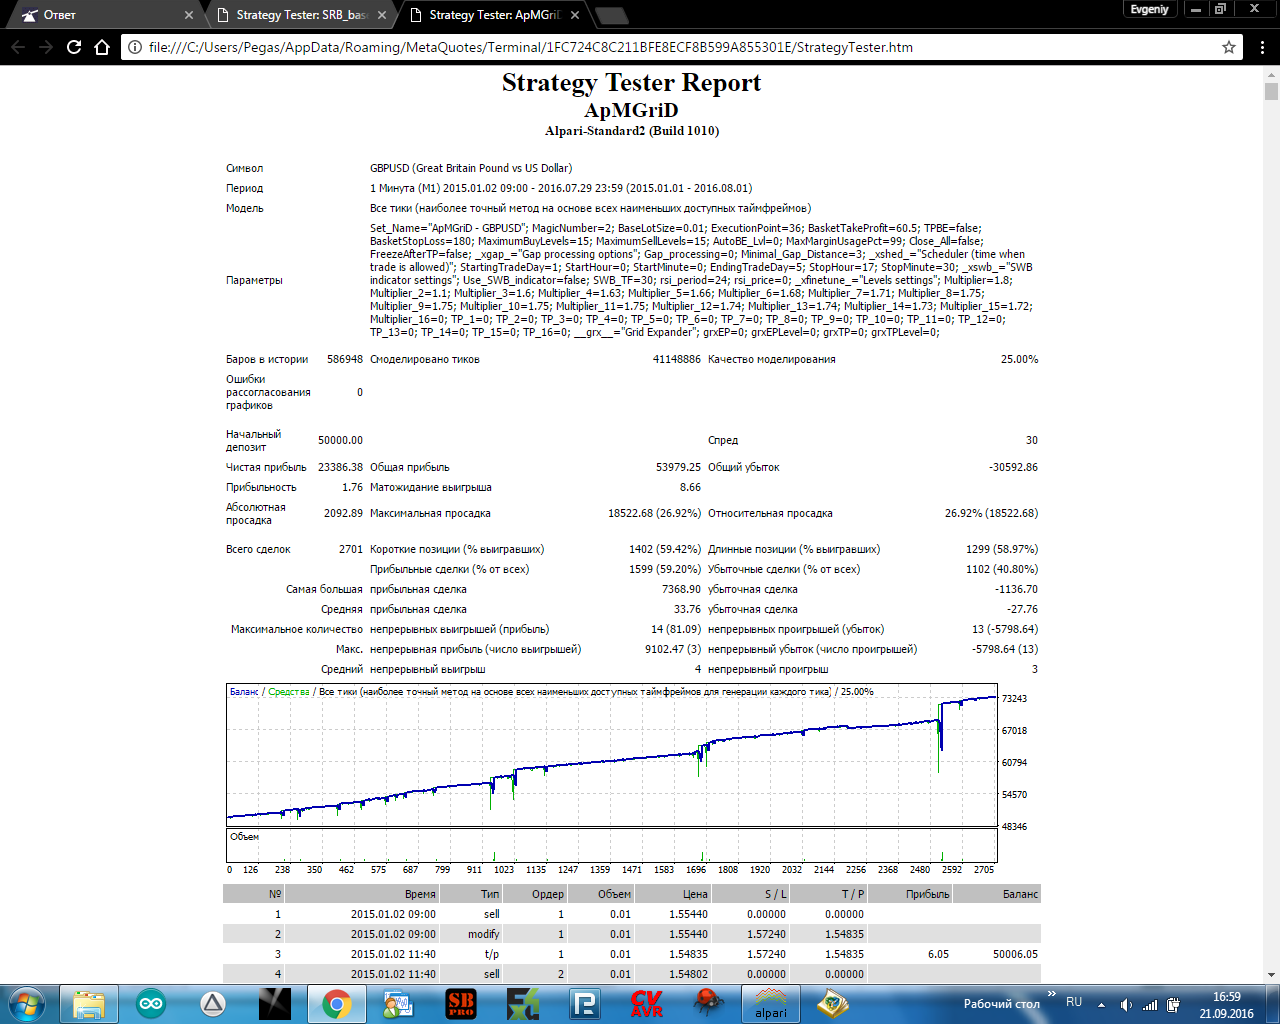Click the scrollbar down arrow
Screen dimensions: 1280x1024
tap(1271, 975)
